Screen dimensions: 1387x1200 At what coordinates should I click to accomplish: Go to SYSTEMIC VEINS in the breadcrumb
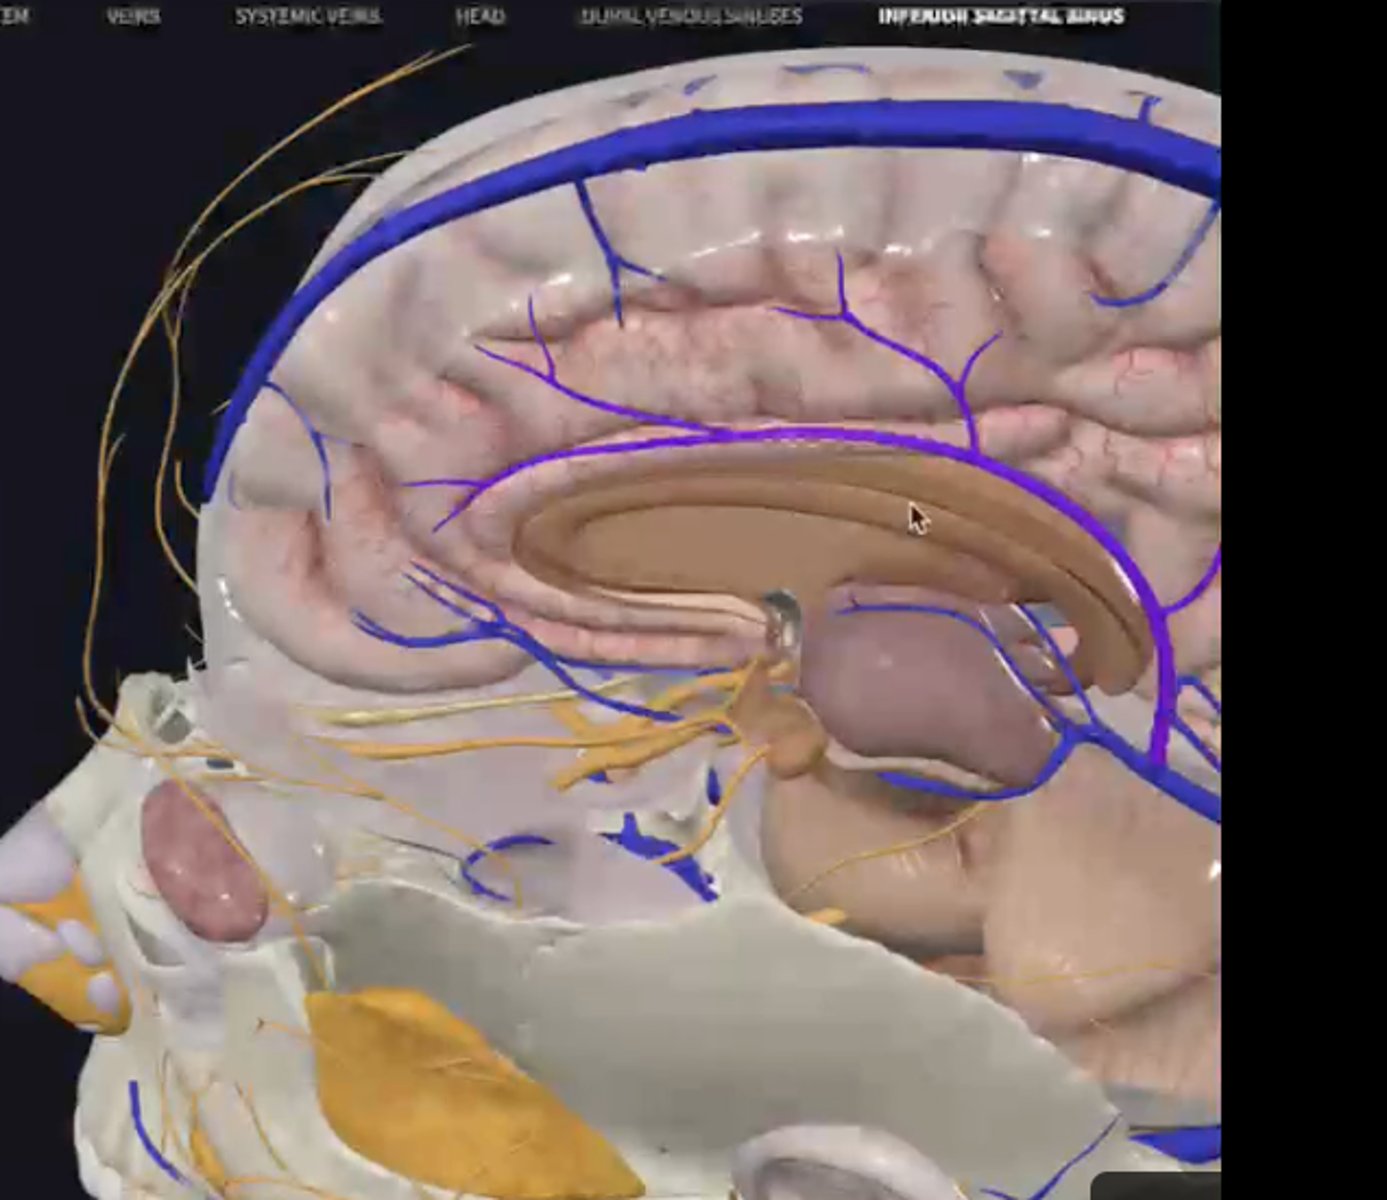[307, 16]
